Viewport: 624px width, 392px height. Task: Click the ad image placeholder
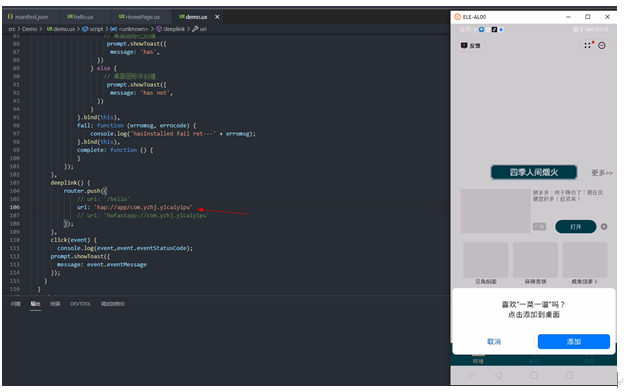click(495, 211)
